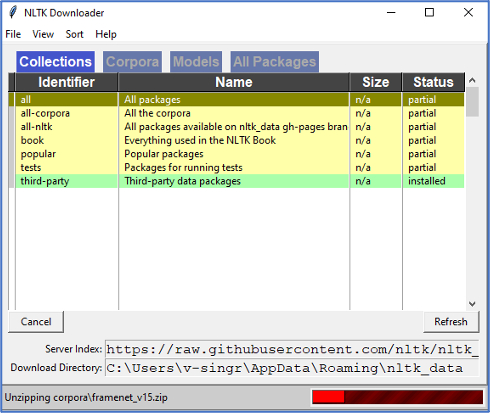Viewport: 490px width, 414px height.
Task: Sort by the Identifier column header
Action: 66,82
